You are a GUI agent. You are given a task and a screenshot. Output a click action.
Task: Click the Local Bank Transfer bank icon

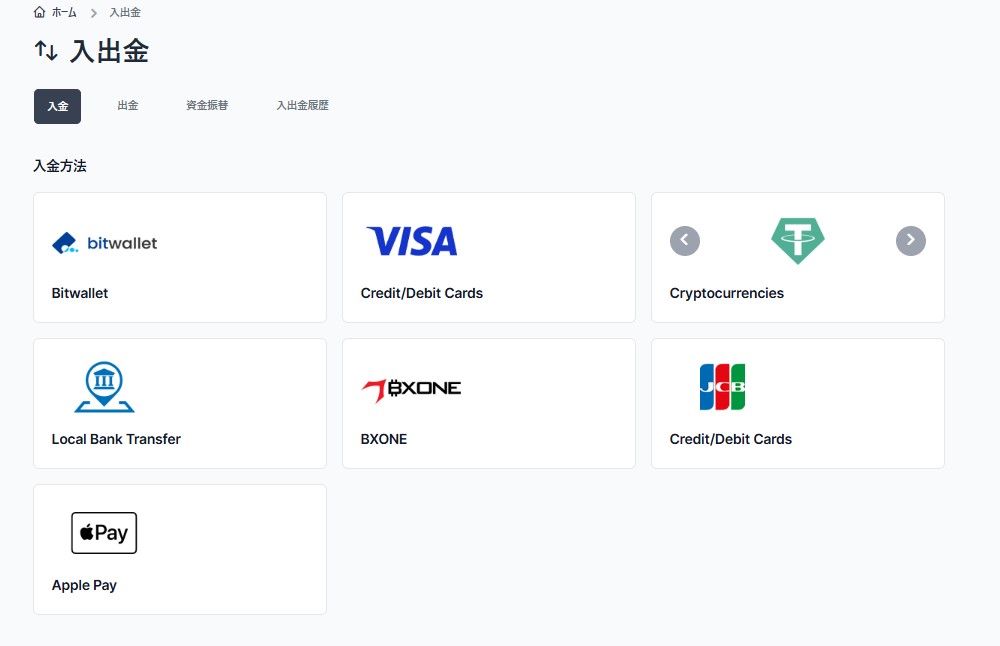pyautogui.click(x=104, y=387)
